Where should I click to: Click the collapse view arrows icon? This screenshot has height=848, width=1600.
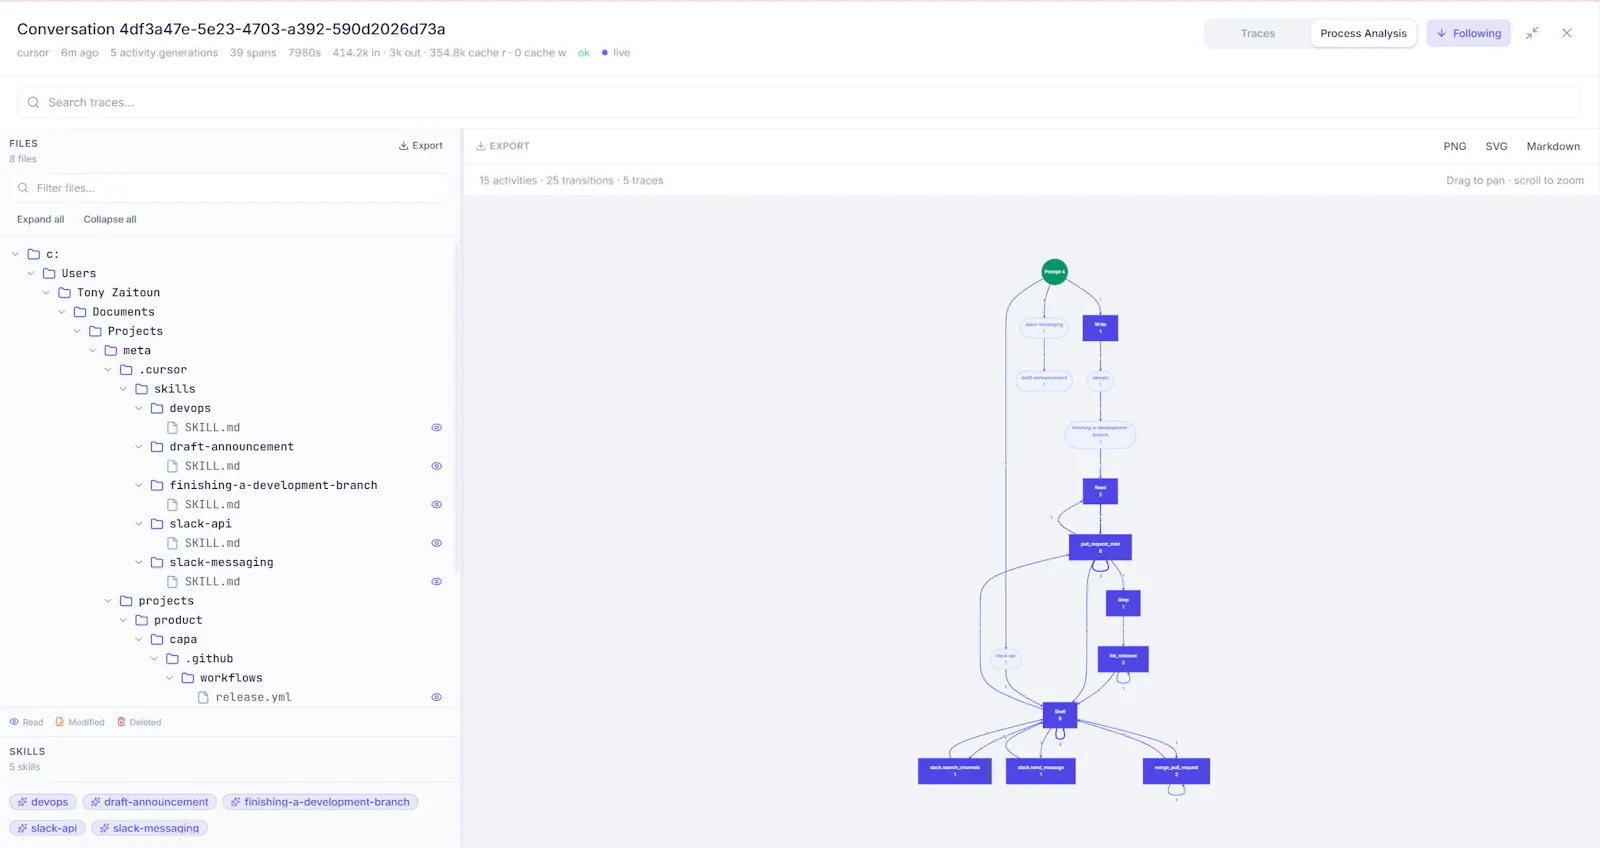point(1532,33)
